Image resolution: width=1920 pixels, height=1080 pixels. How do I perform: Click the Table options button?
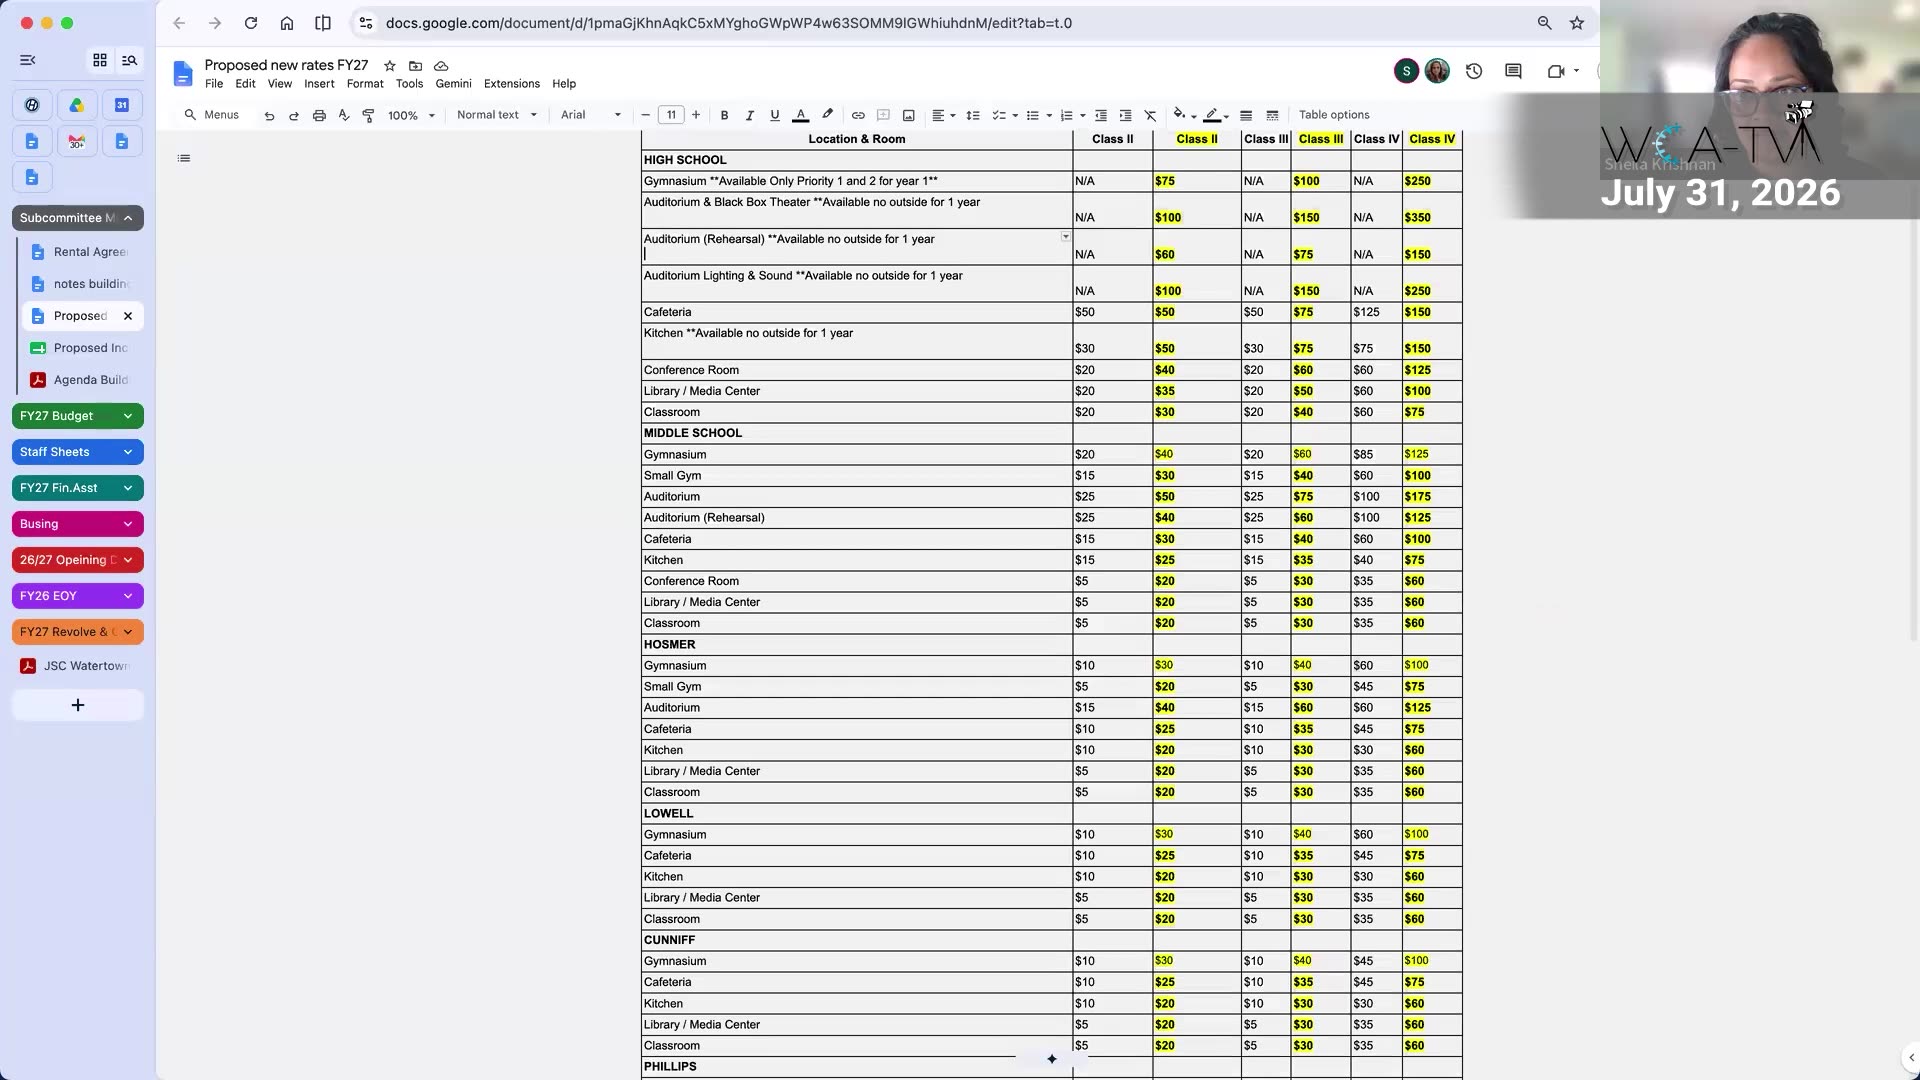tap(1334, 115)
